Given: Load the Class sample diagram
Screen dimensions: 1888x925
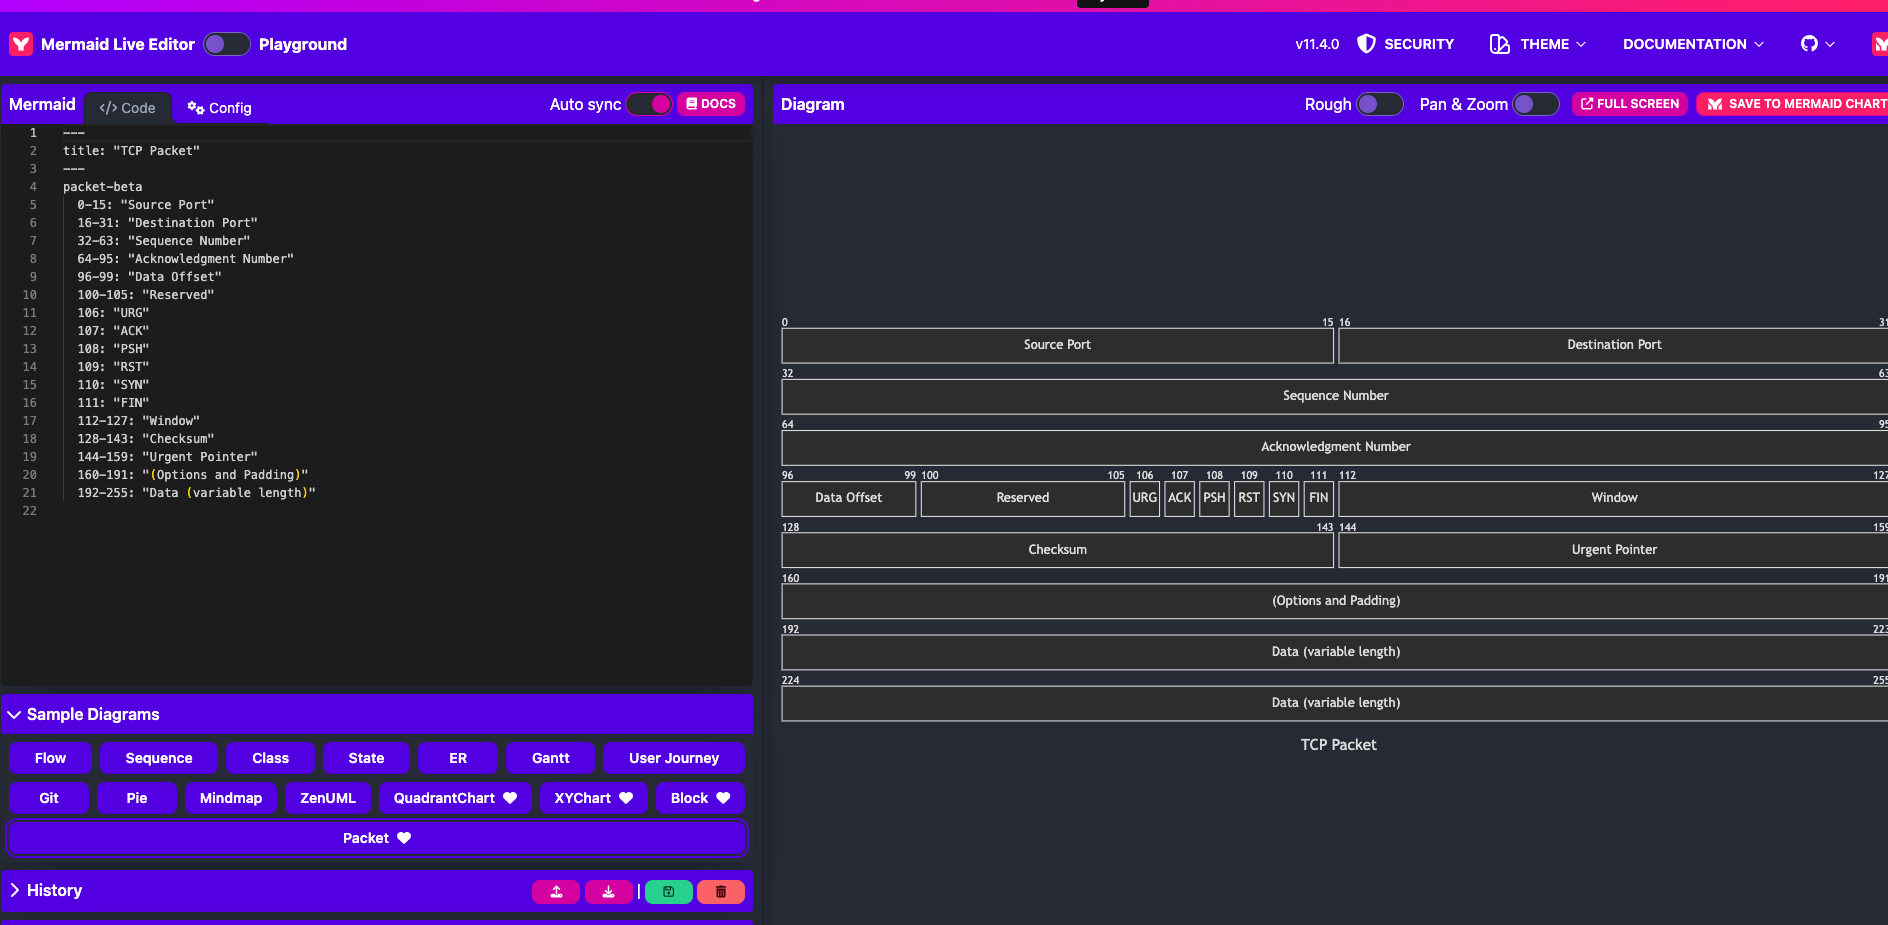Looking at the screenshot, I should point(270,758).
